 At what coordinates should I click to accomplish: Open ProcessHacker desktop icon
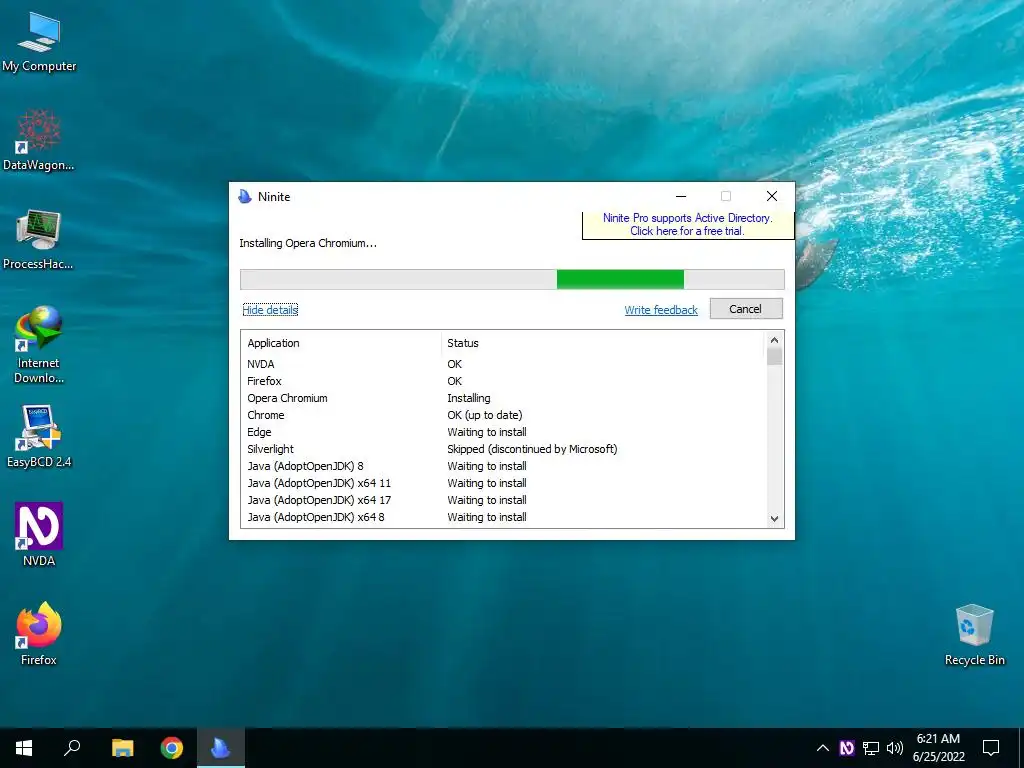(x=39, y=240)
